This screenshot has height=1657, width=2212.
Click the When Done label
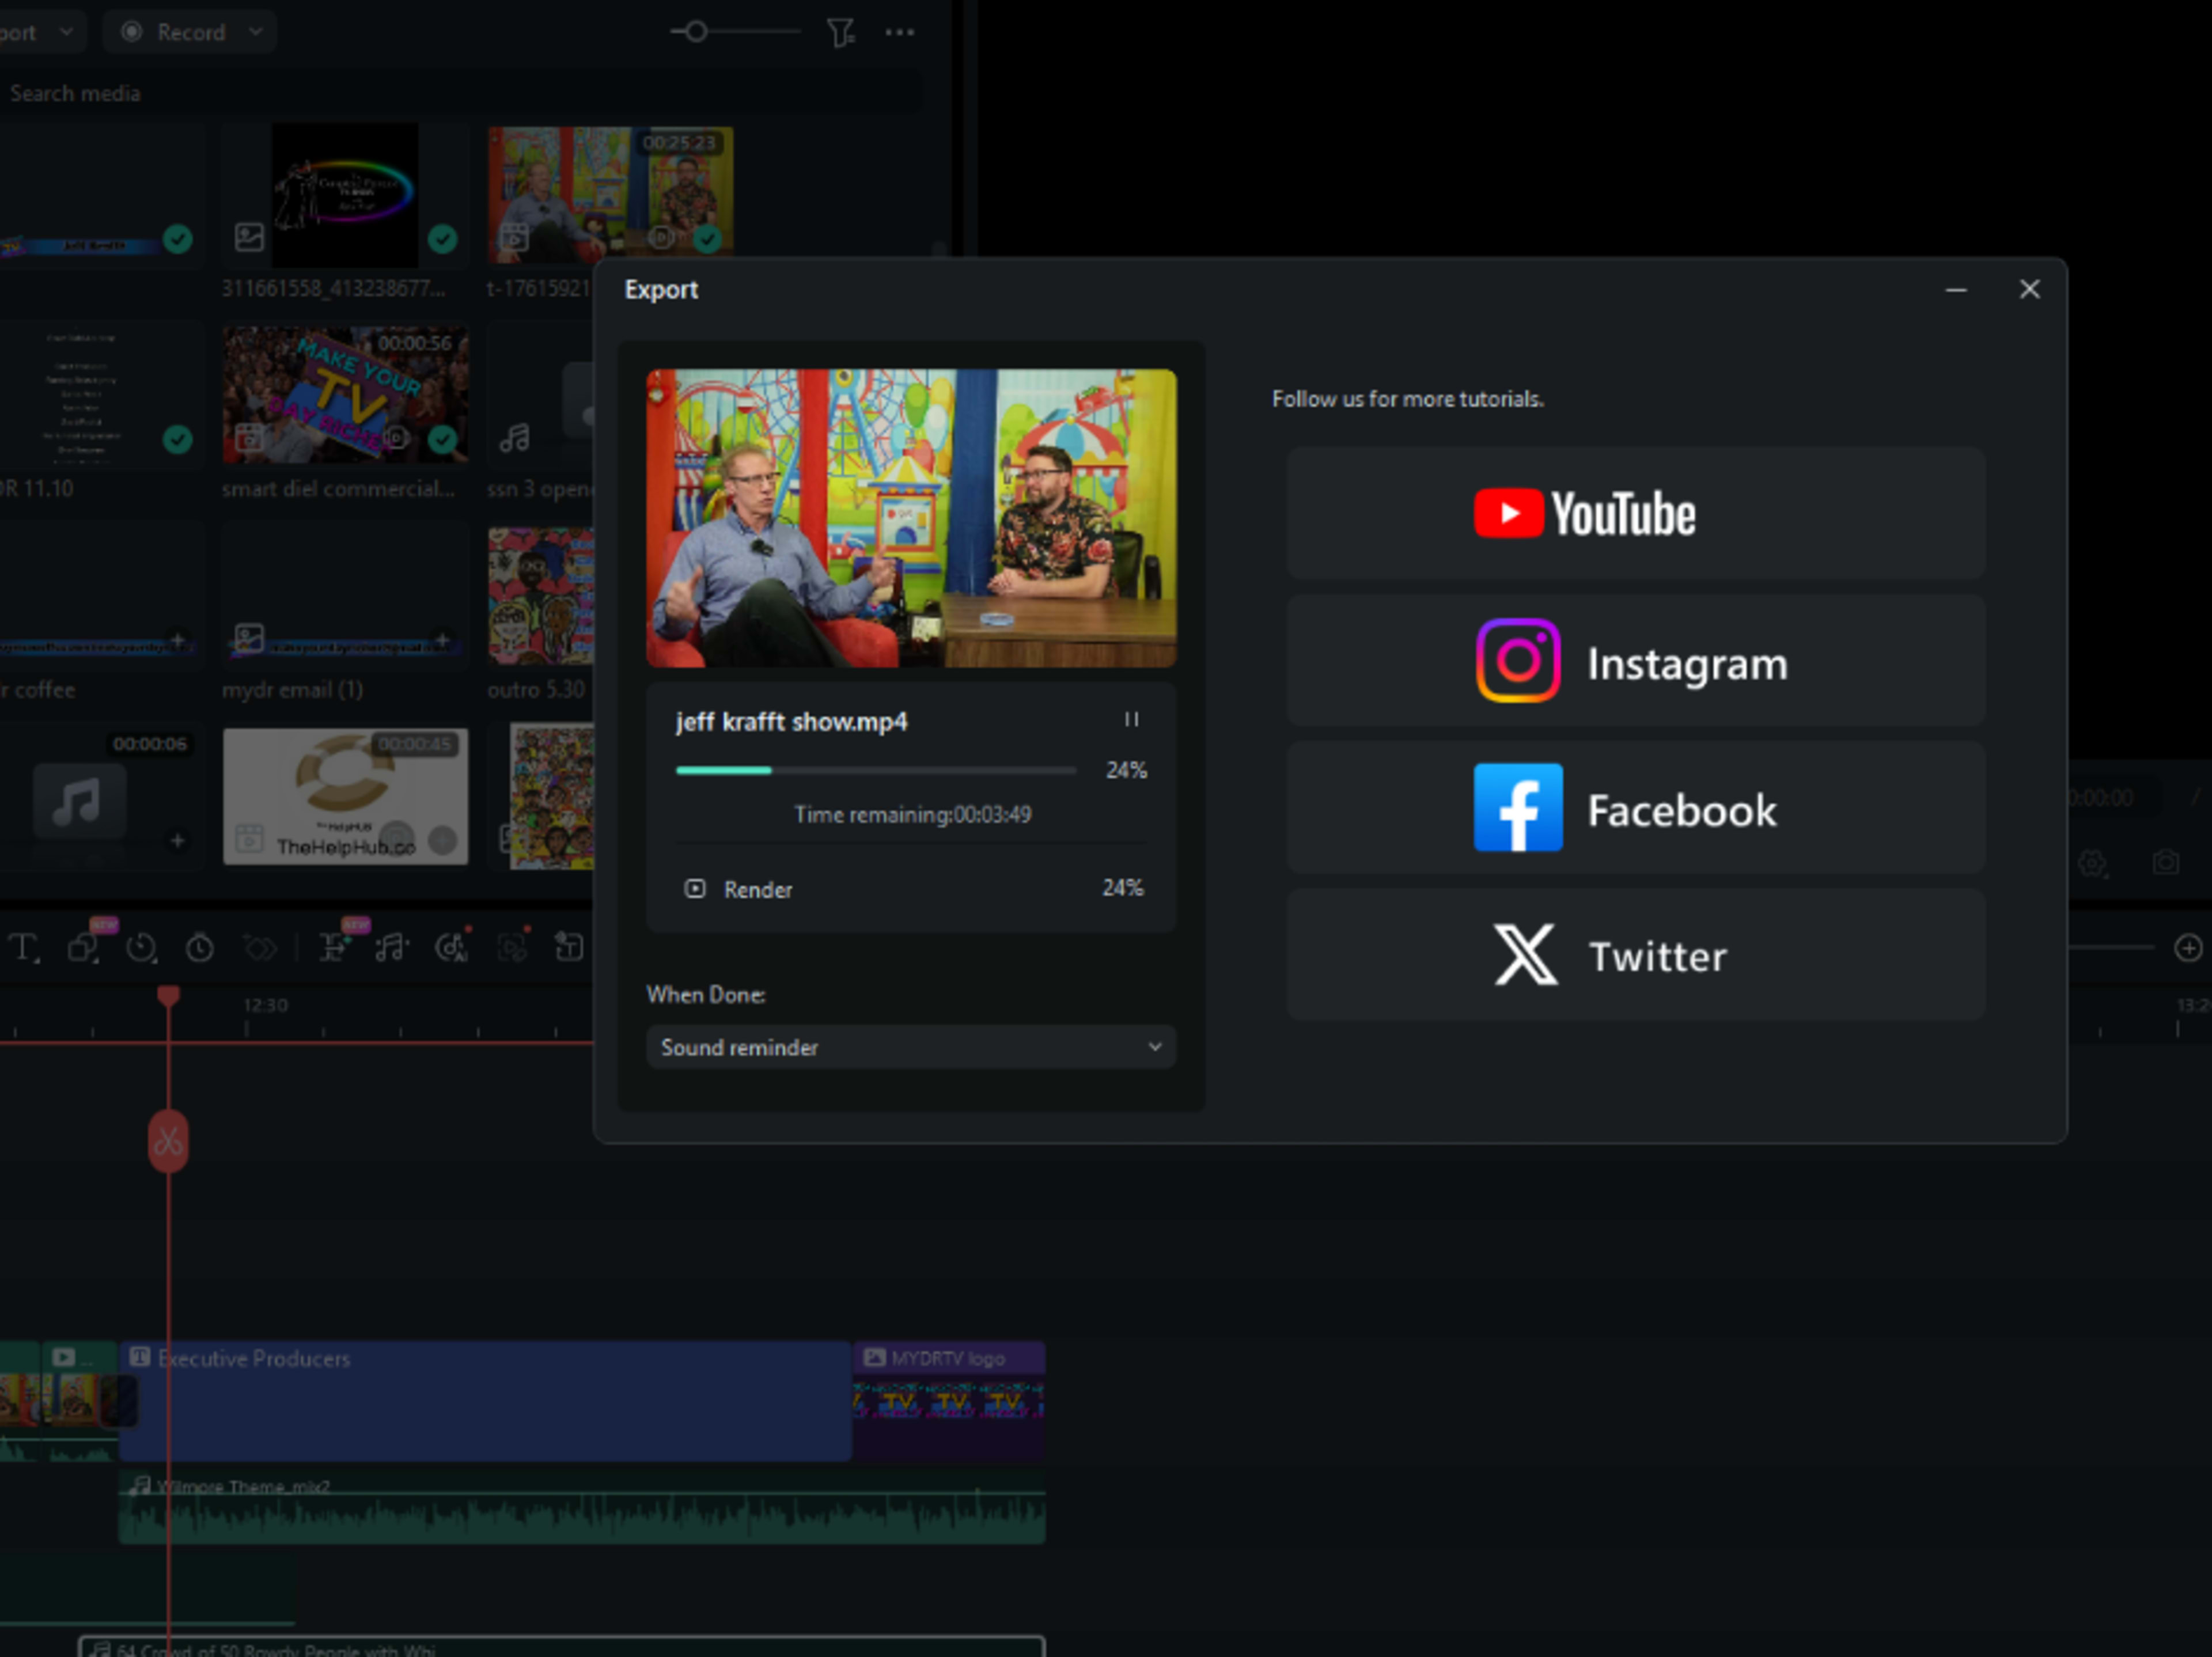coord(706,995)
